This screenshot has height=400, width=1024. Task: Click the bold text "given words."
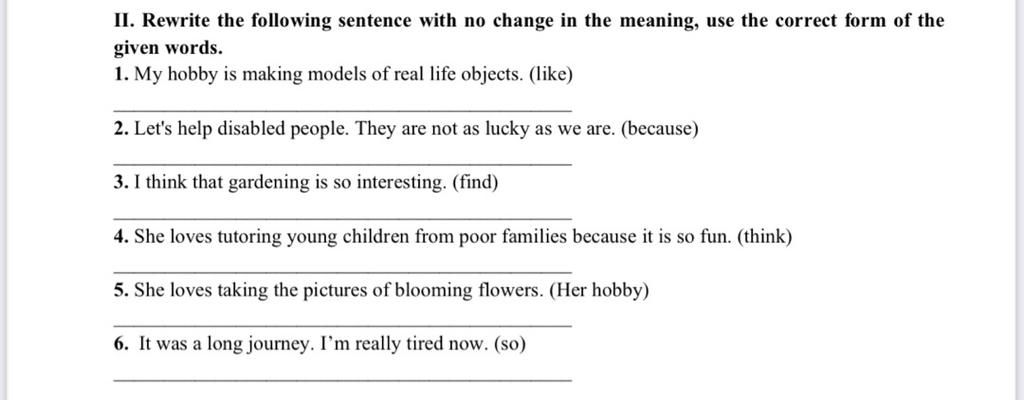[168, 48]
